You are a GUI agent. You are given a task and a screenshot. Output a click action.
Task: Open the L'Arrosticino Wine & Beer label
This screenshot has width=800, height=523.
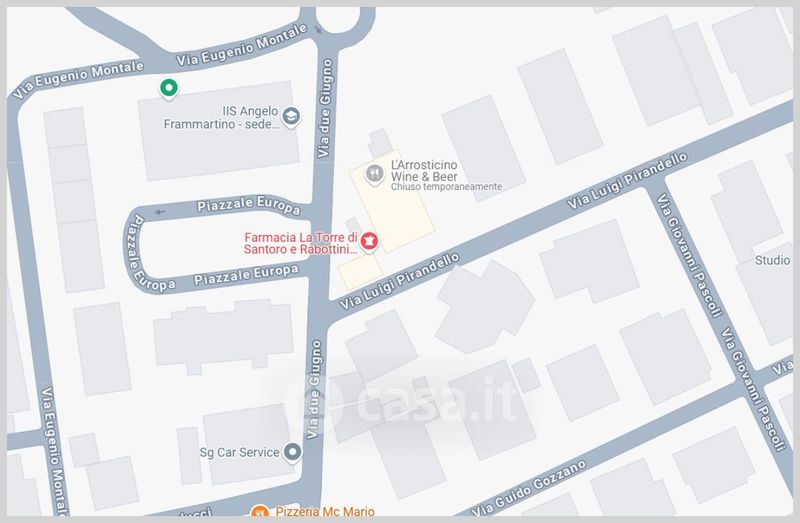click(x=424, y=171)
